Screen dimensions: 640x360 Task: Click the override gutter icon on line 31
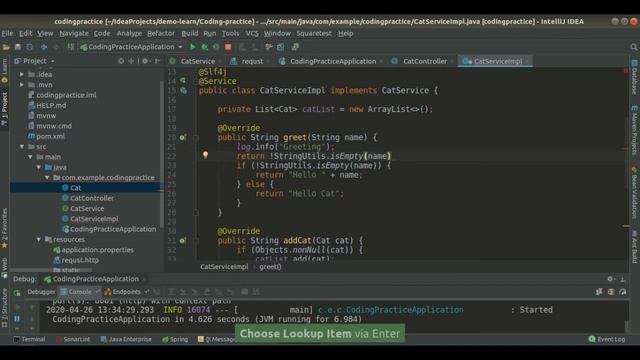tap(183, 240)
